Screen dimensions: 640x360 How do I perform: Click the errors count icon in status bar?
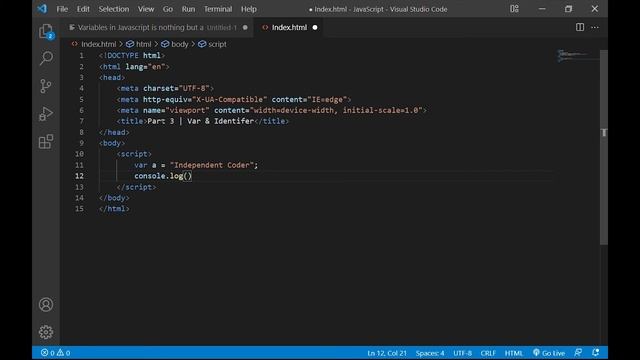click(47, 353)
